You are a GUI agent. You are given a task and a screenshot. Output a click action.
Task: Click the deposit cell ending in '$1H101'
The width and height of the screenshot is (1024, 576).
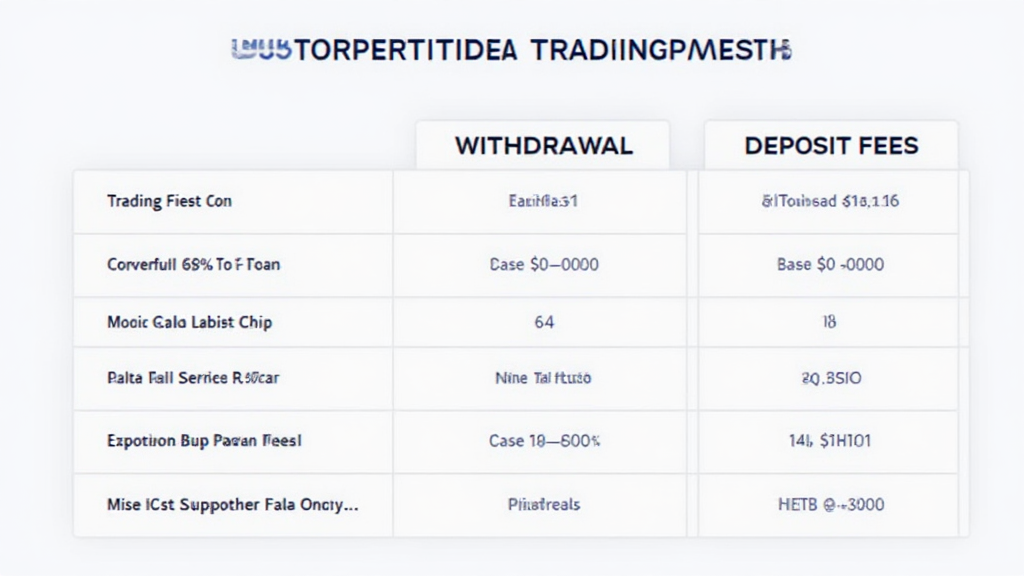(830, 439)
